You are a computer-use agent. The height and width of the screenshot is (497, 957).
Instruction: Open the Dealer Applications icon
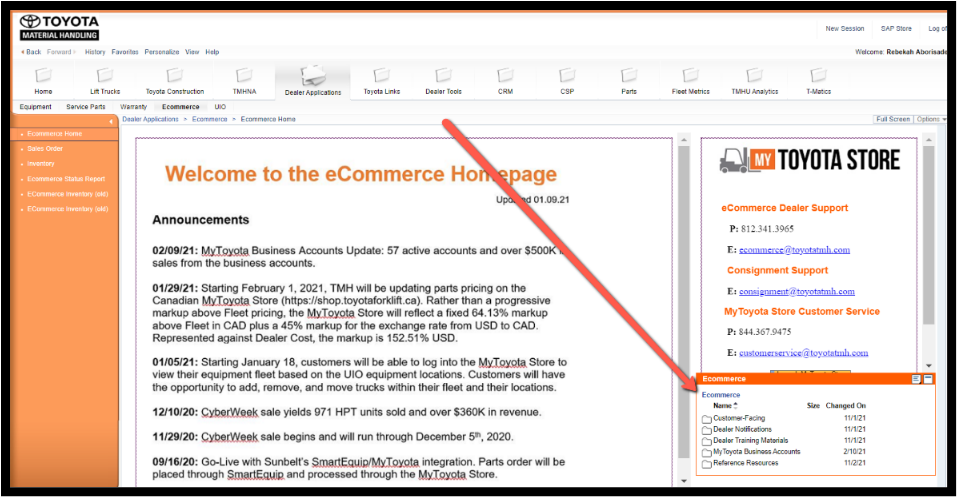(x=313, y=76)
